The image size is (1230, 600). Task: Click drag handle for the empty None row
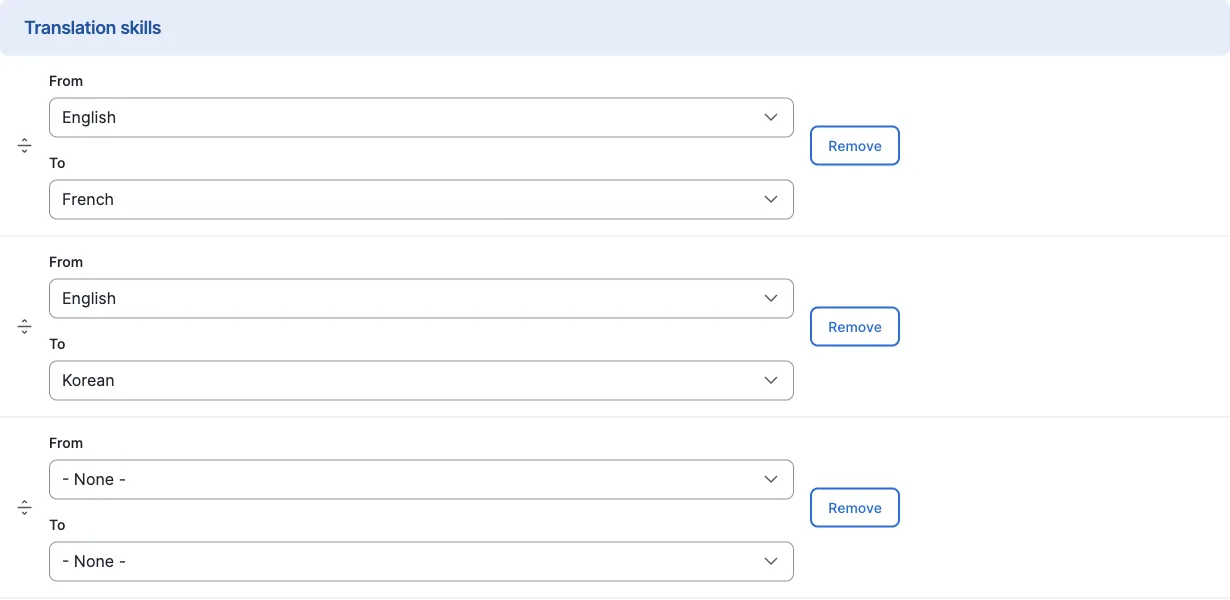[25, 508]
